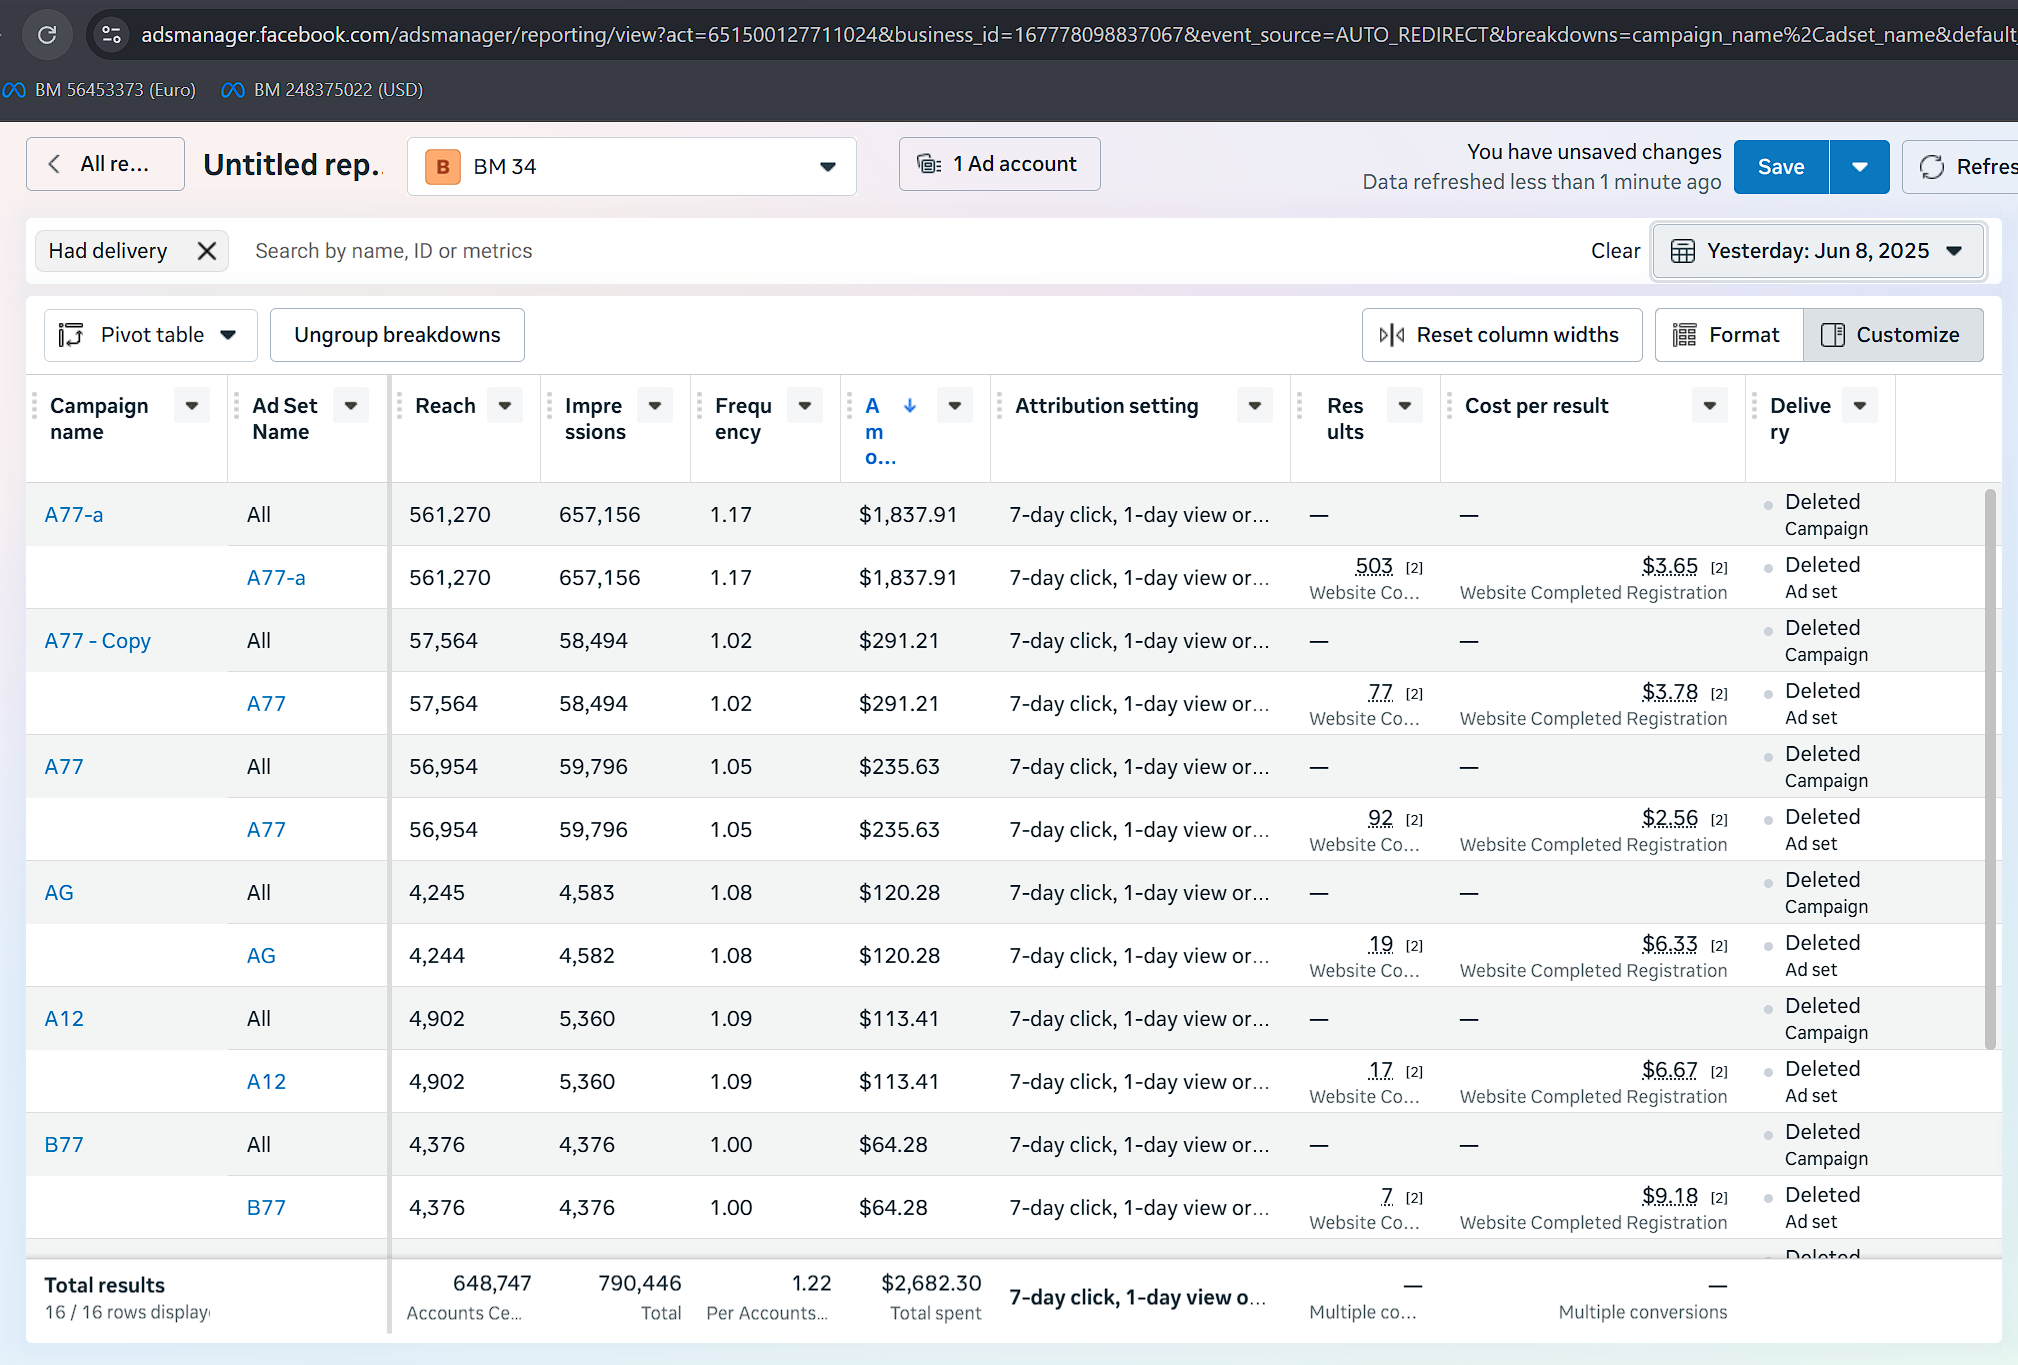Click Ungroup breakdowns button

tap(397, 335)
